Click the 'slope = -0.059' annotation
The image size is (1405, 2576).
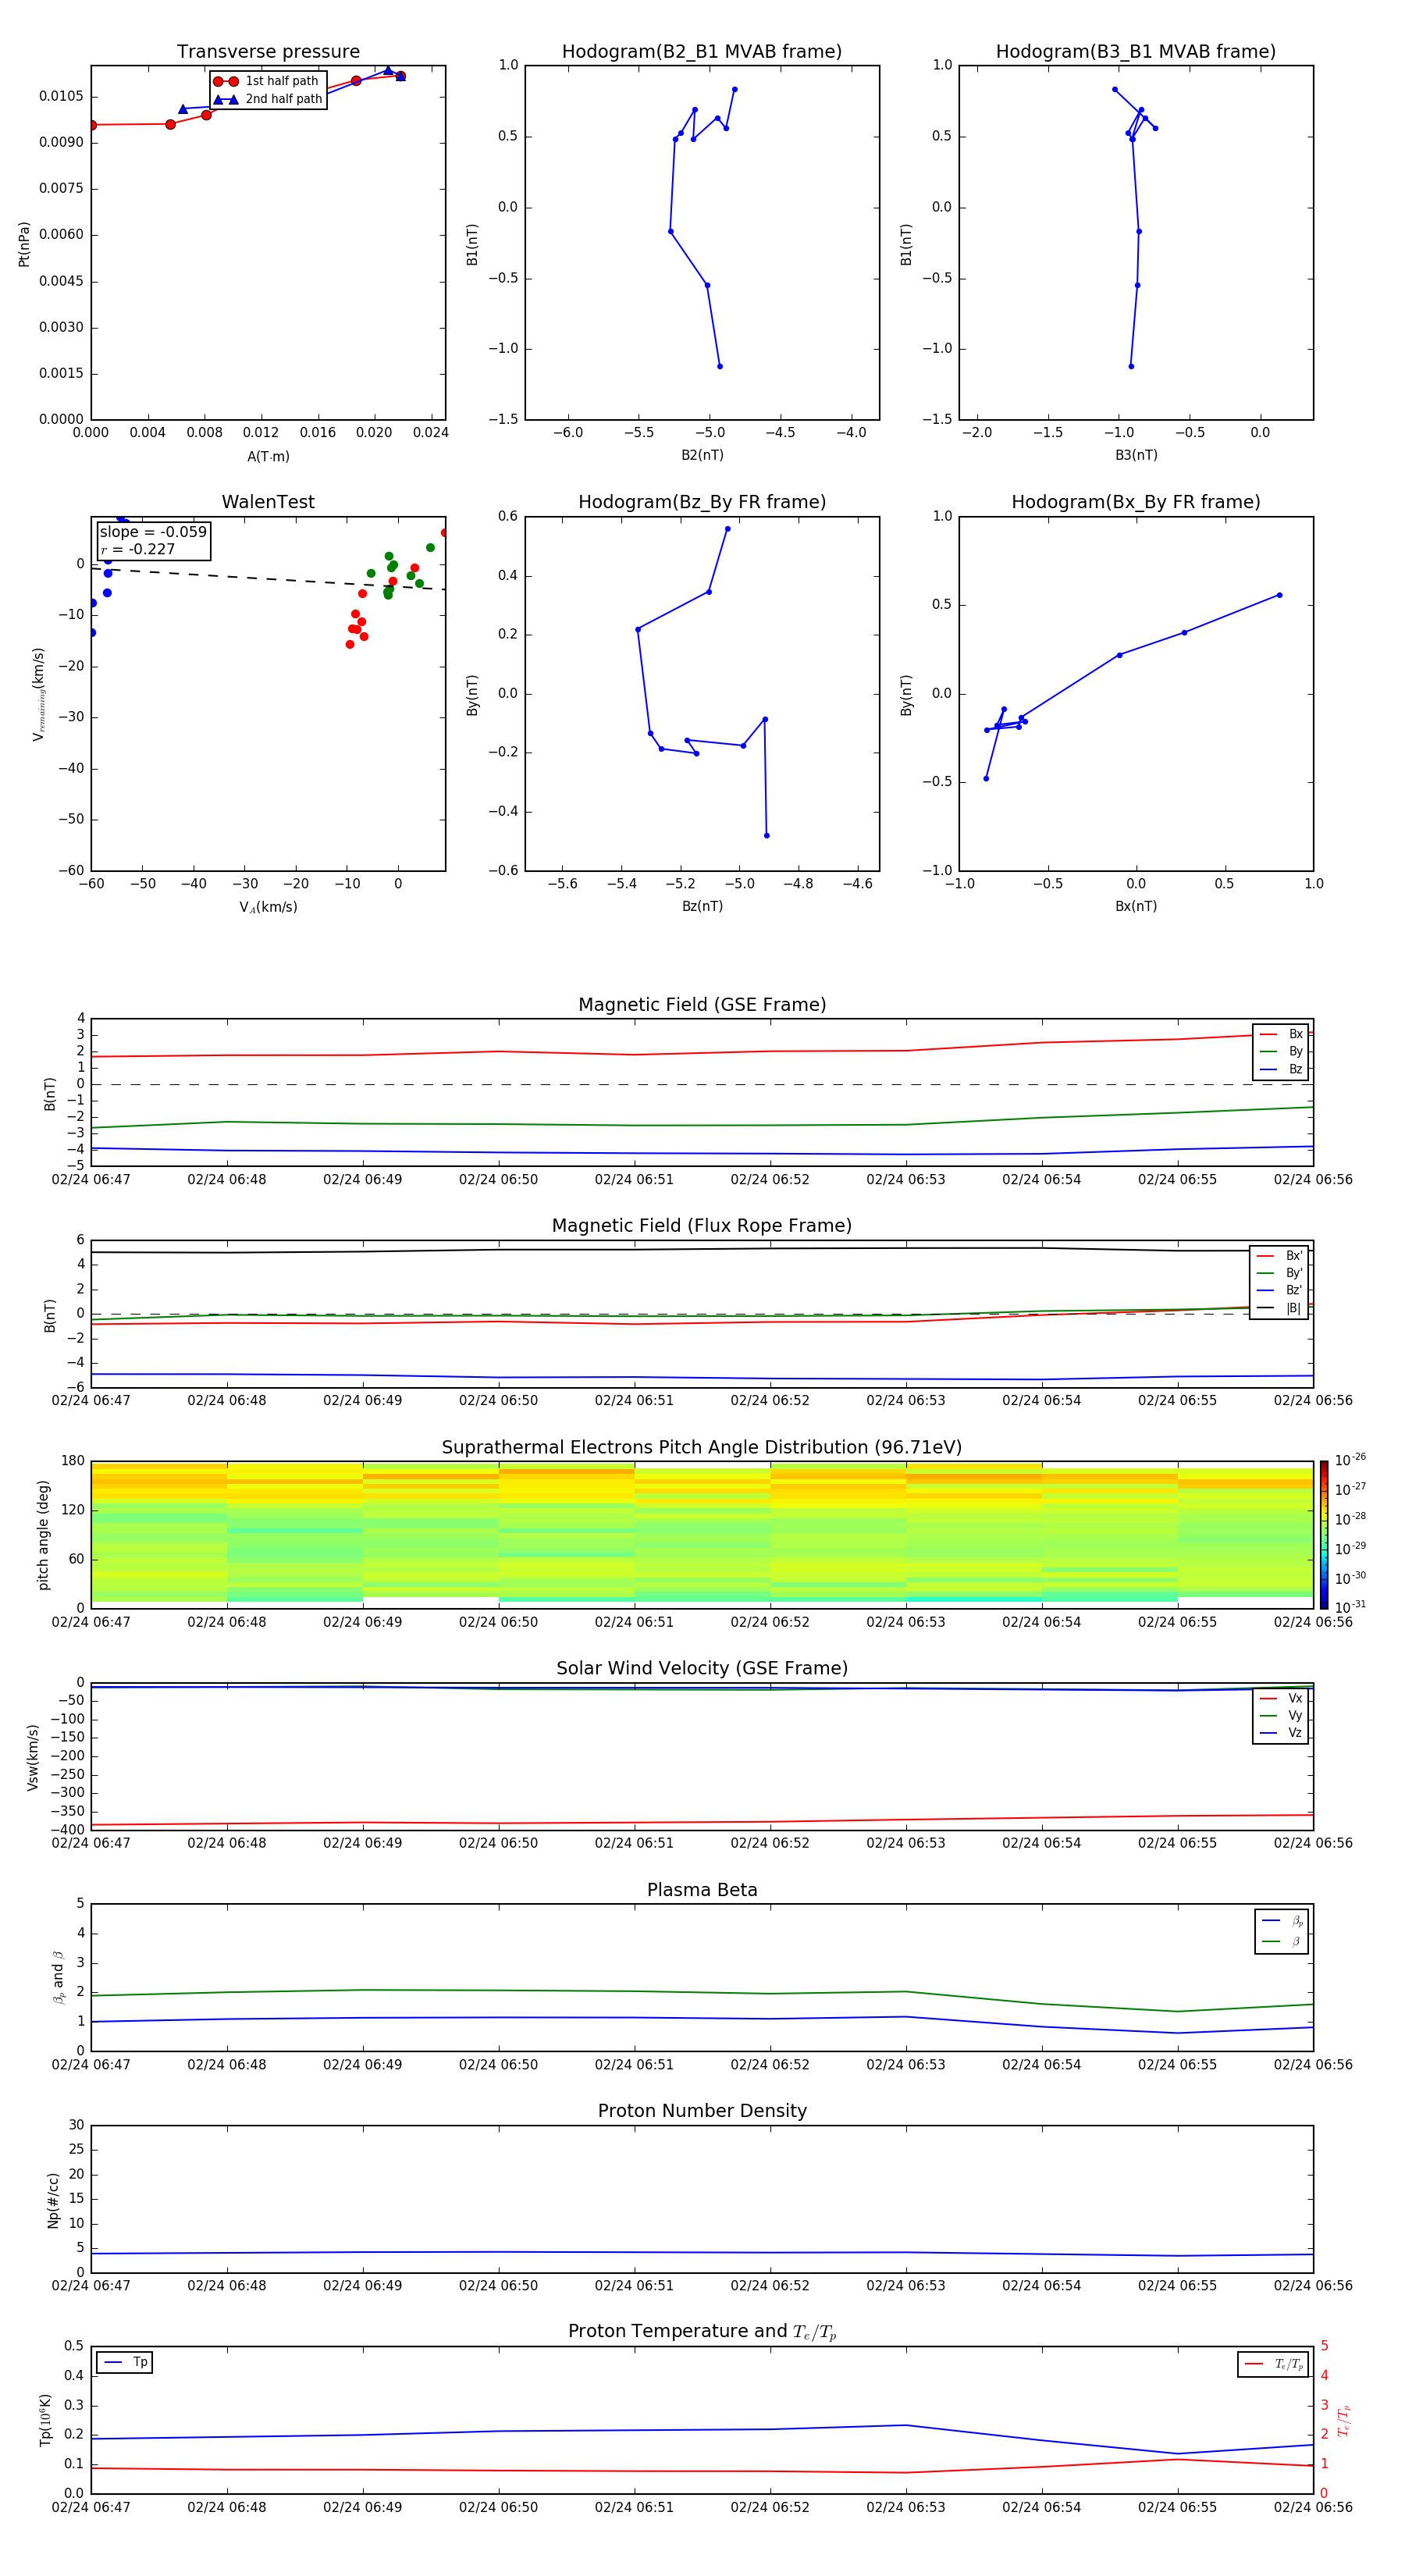(153, 532)
